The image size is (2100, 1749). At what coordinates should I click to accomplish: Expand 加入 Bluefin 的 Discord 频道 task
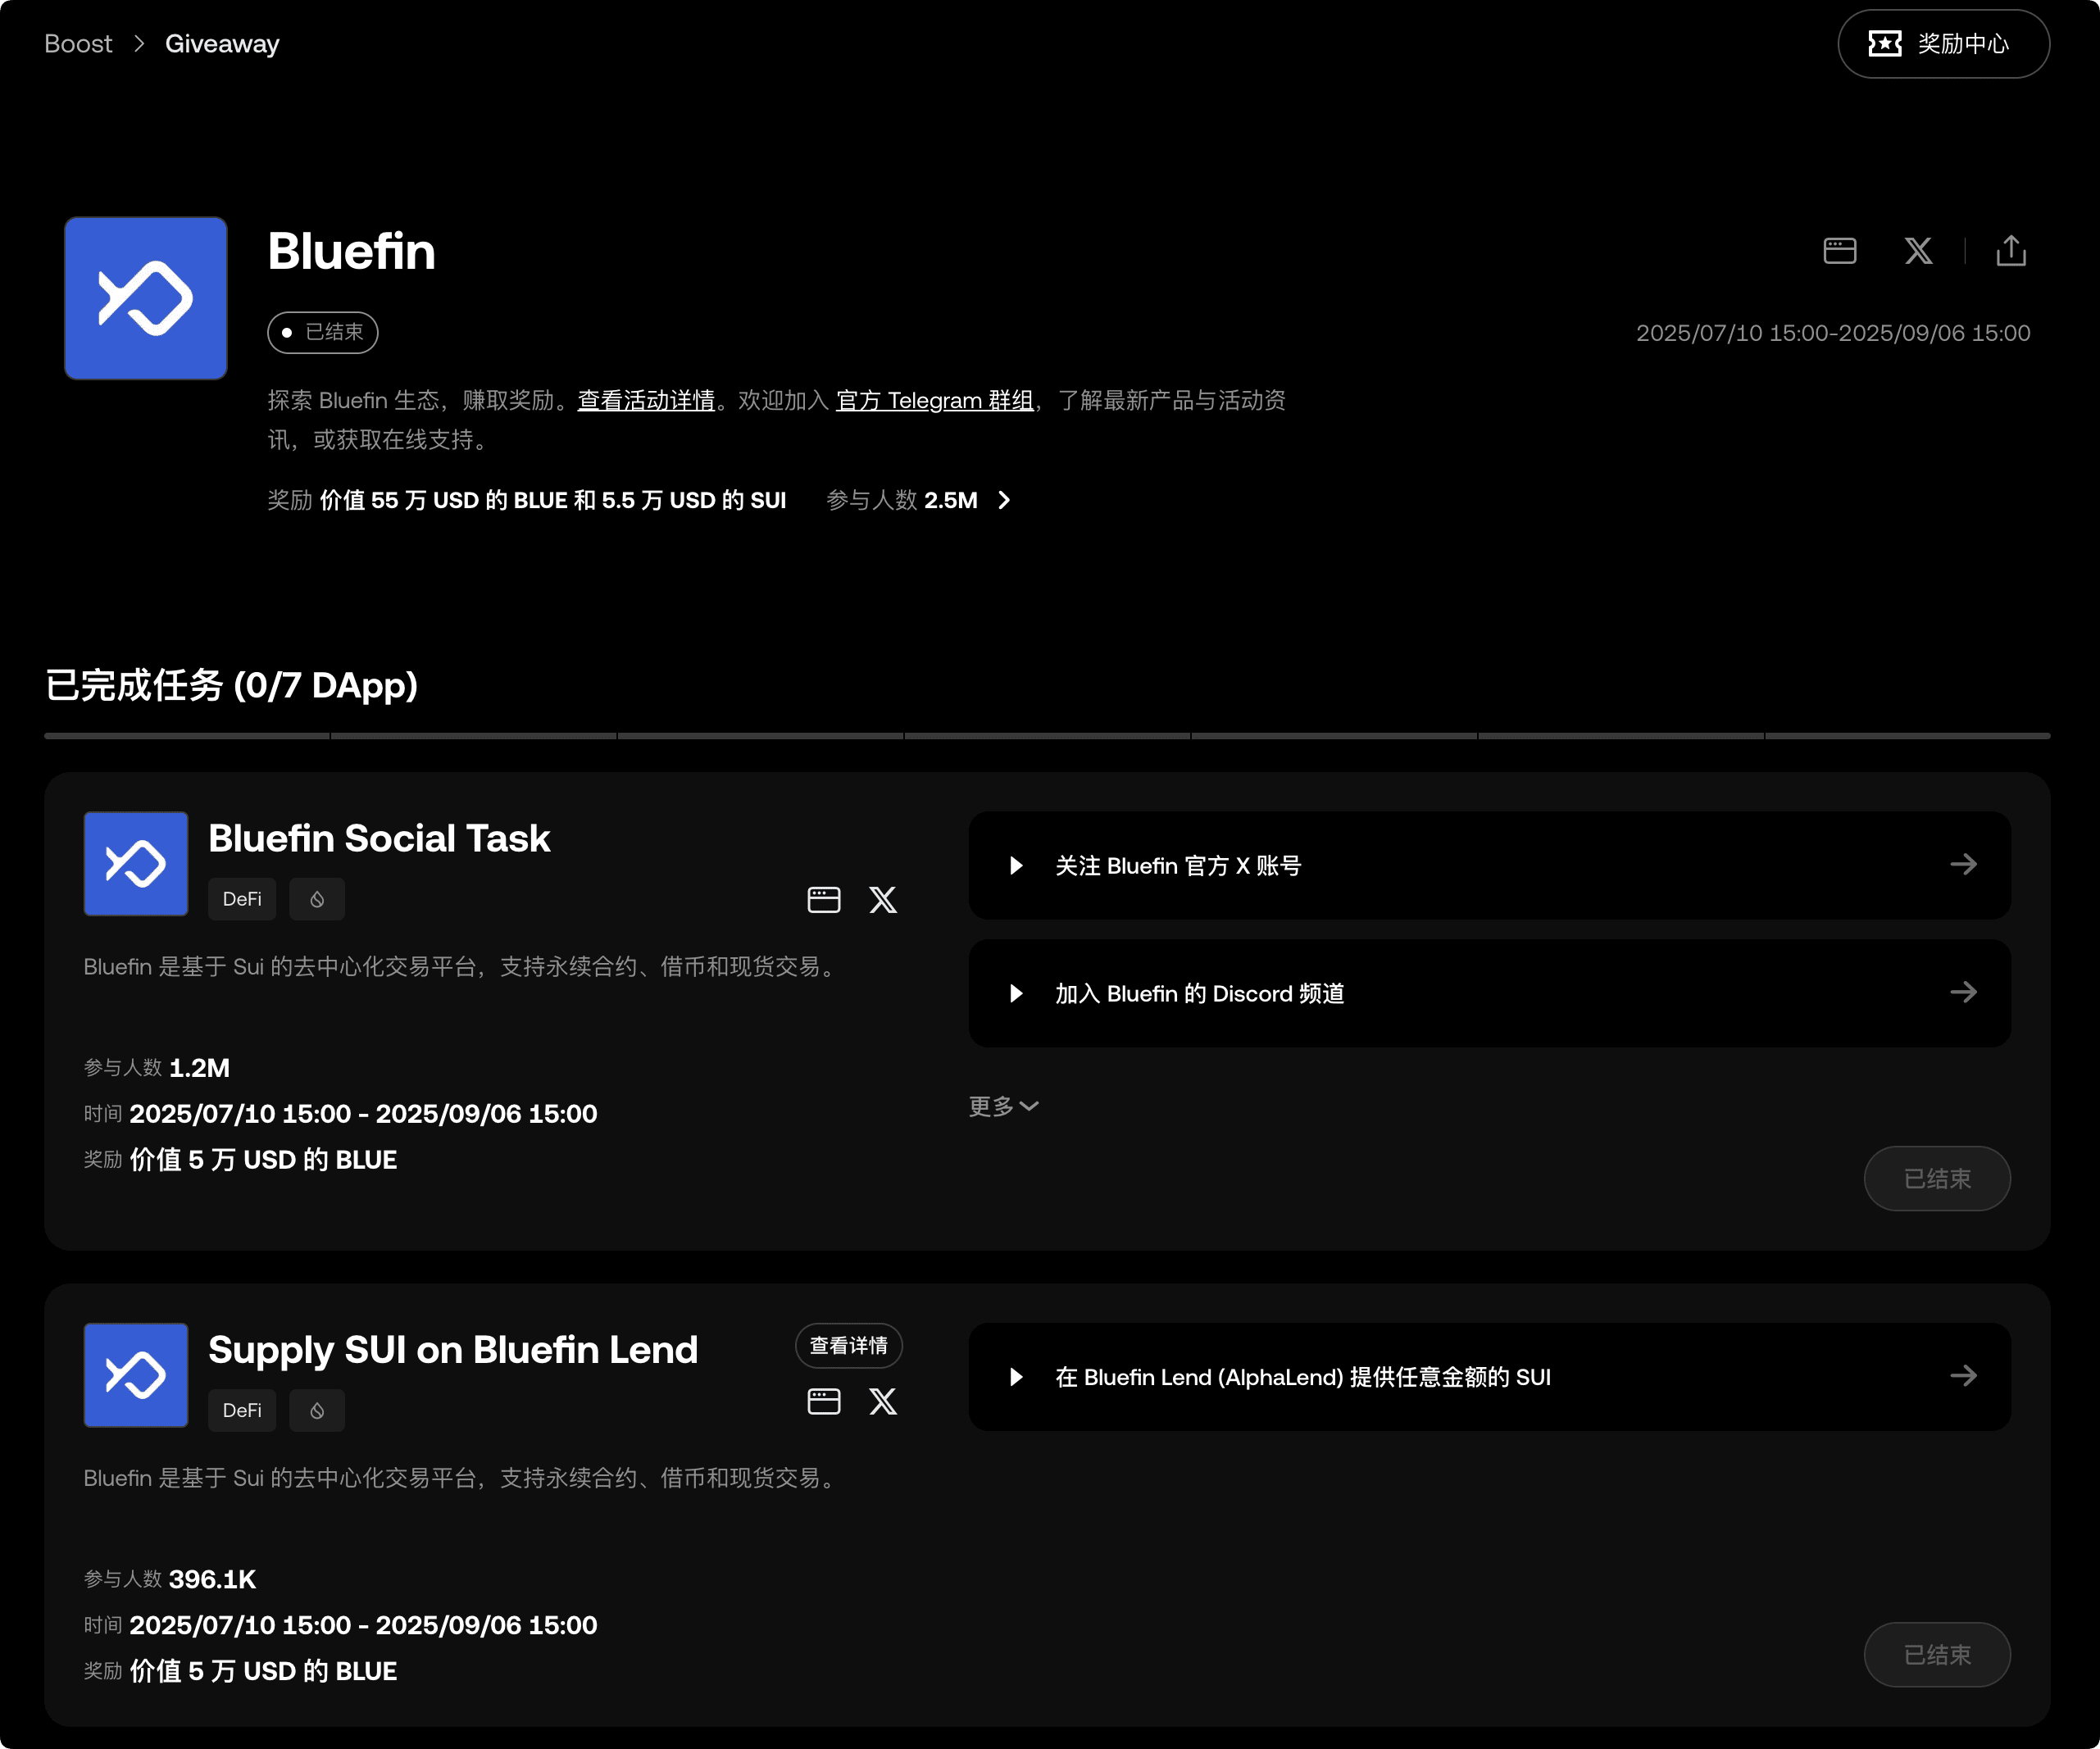click(1016, 993)
